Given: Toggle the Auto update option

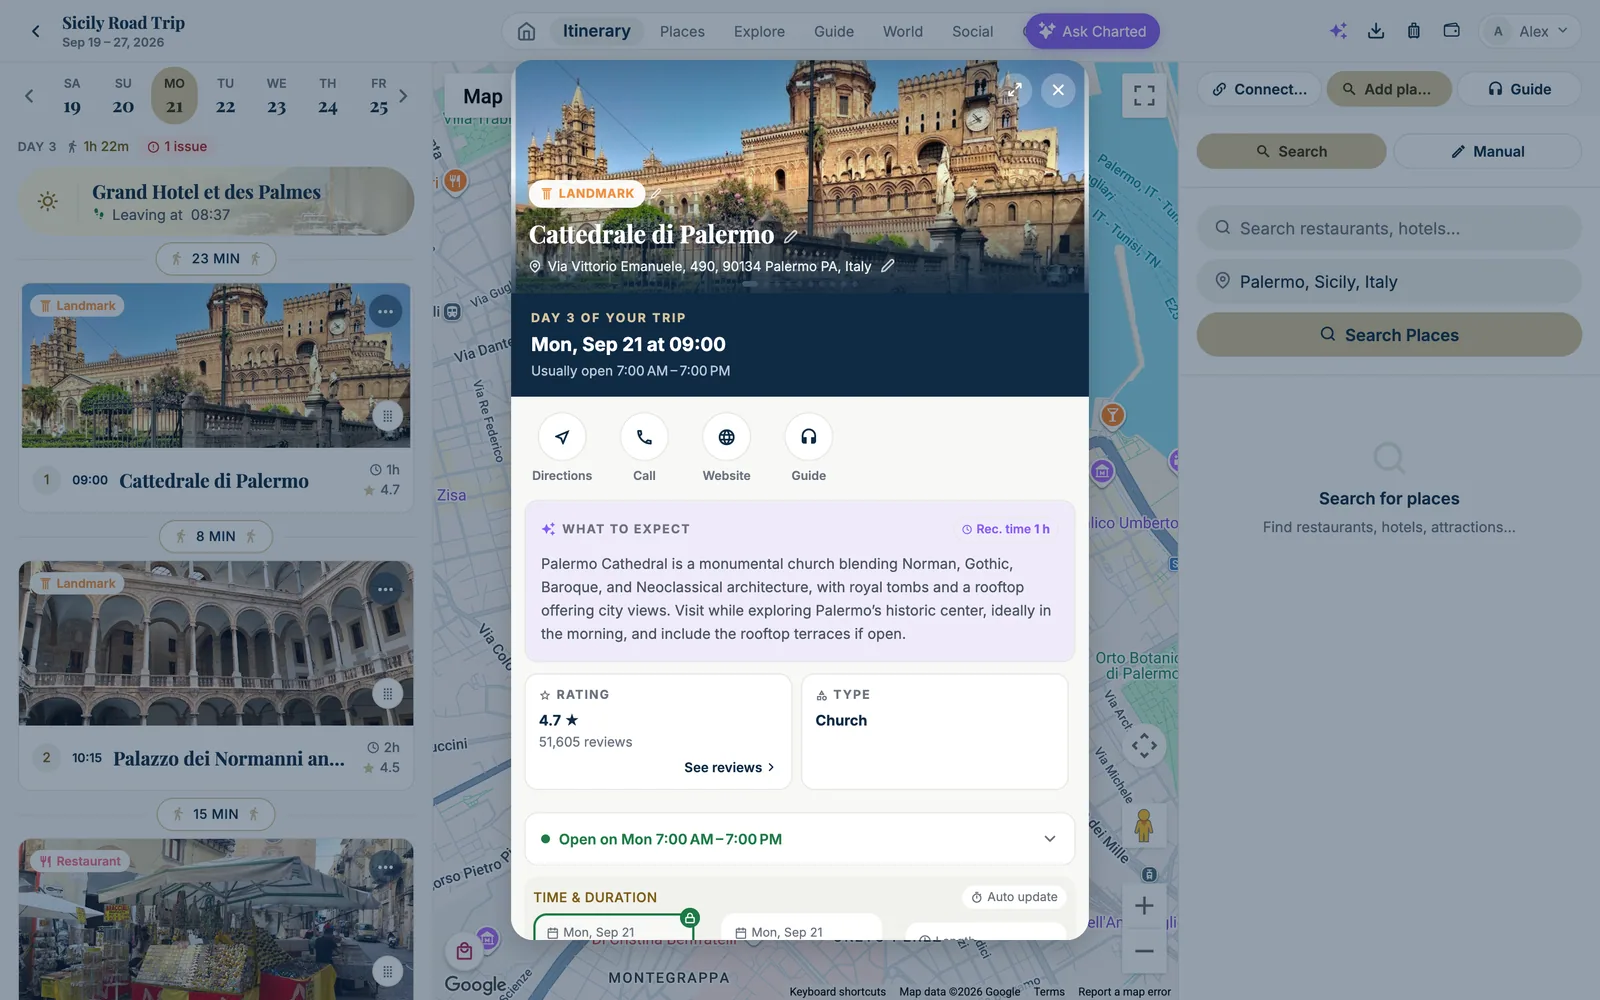Looking at the screenshot, I should (x=1014, y=897).
